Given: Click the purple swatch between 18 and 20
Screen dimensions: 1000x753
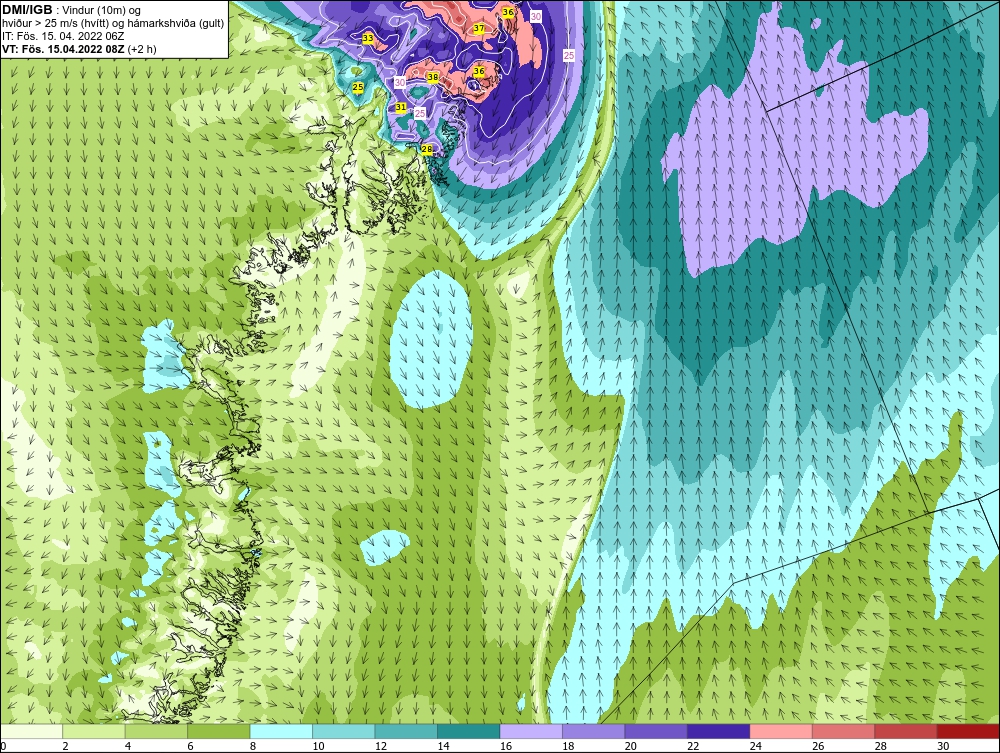Looking at the screenshot, I should point(594,731).
